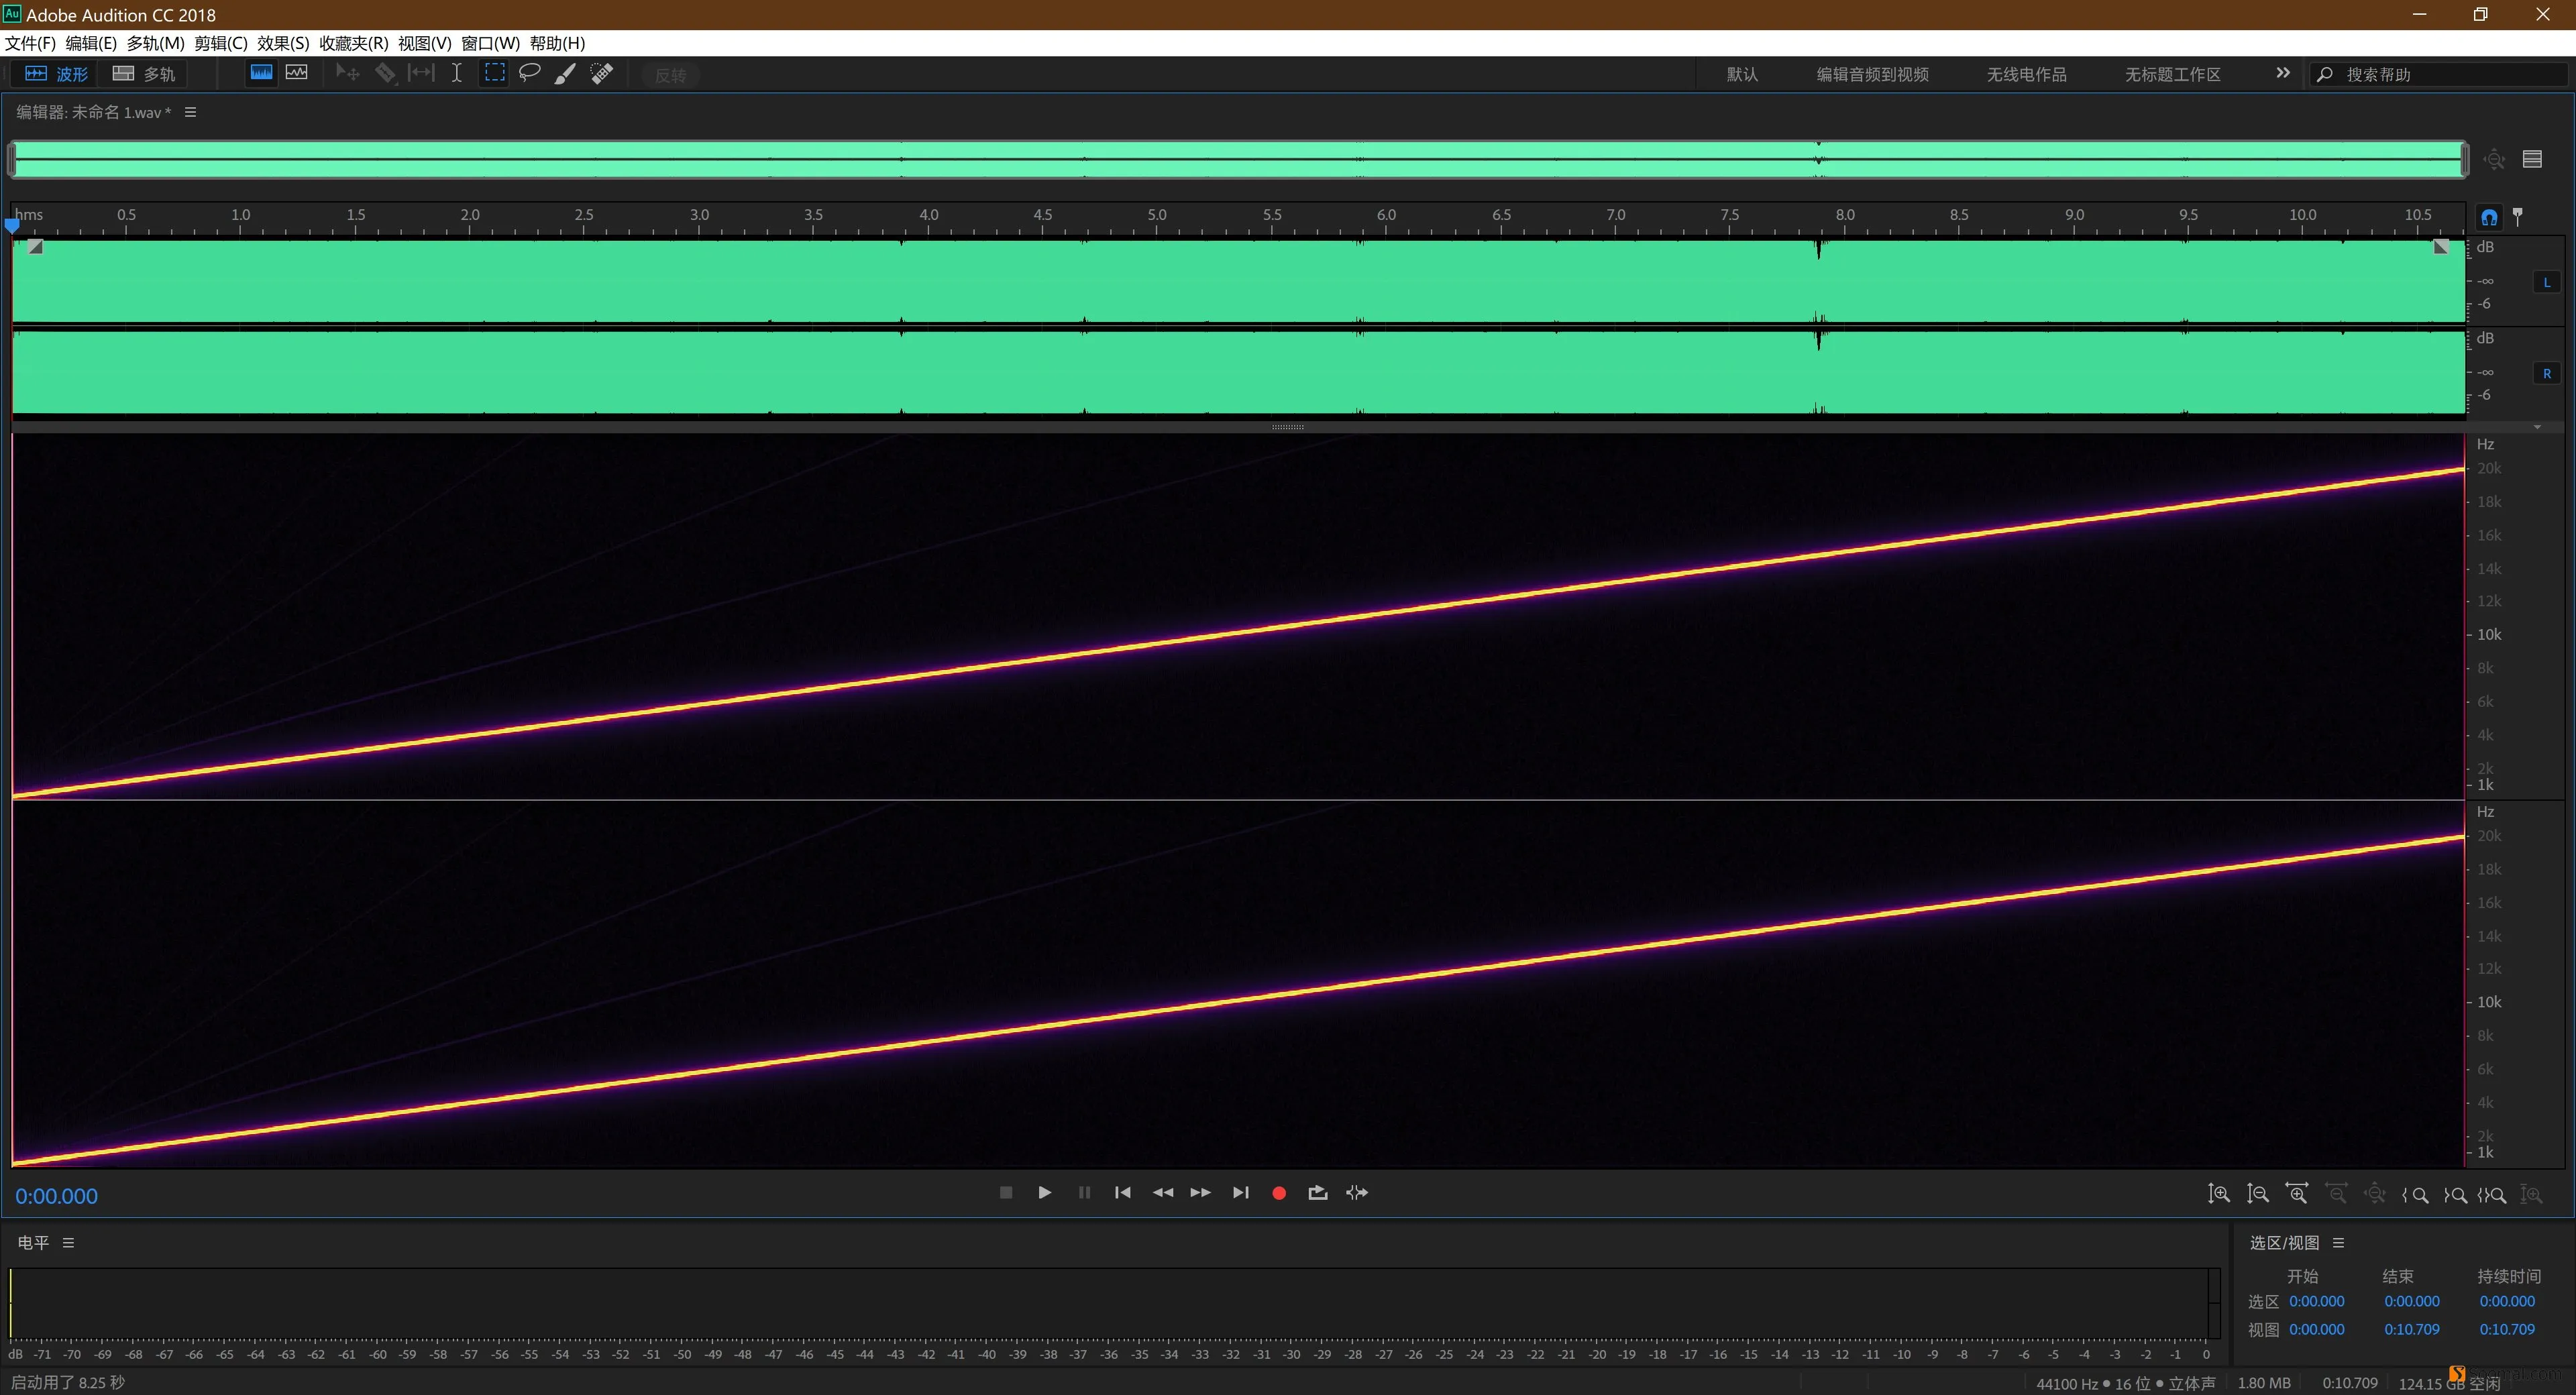The image size is (2576, 1395).
Task: Start recording with the red Record button
Action: 1278,1192
